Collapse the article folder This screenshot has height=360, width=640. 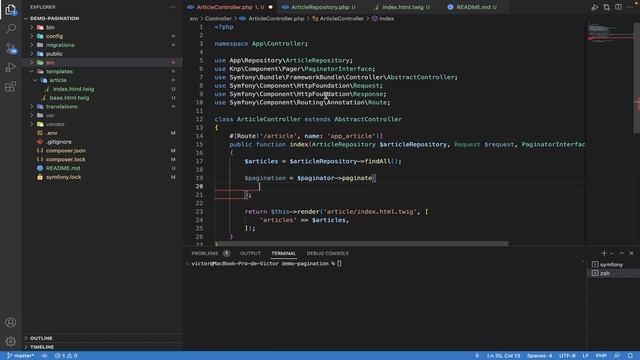tap(35, 80)
